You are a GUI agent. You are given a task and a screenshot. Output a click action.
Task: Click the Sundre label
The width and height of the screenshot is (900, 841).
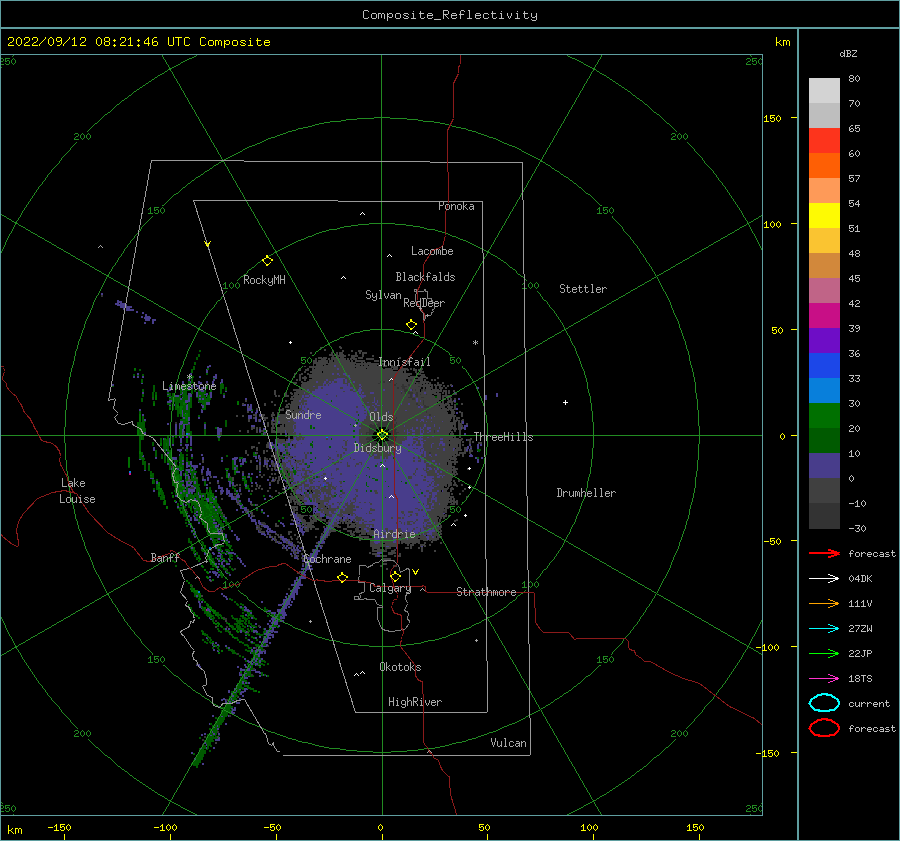click(303, 415)
